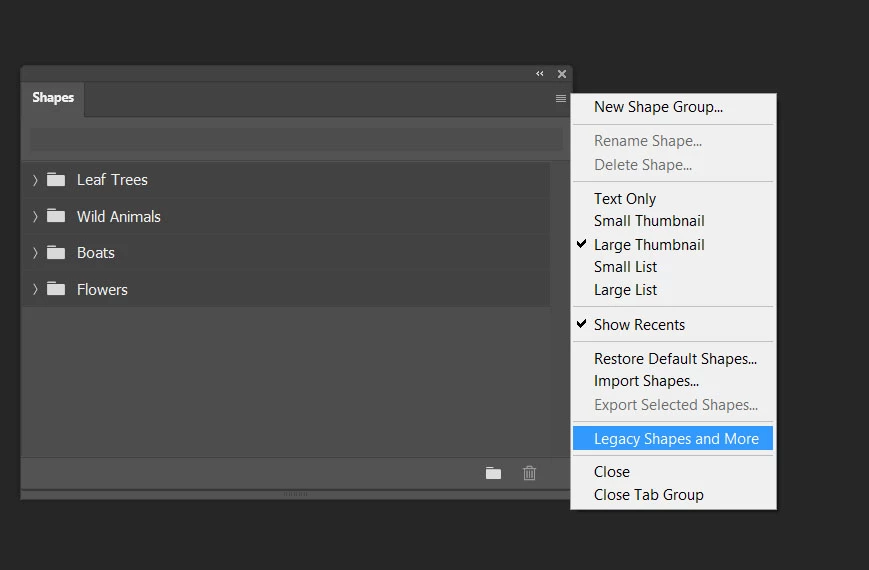
Task: Expand the Leaf Trees group chevron
Action: pyautogui.click(x=35, y=180)
